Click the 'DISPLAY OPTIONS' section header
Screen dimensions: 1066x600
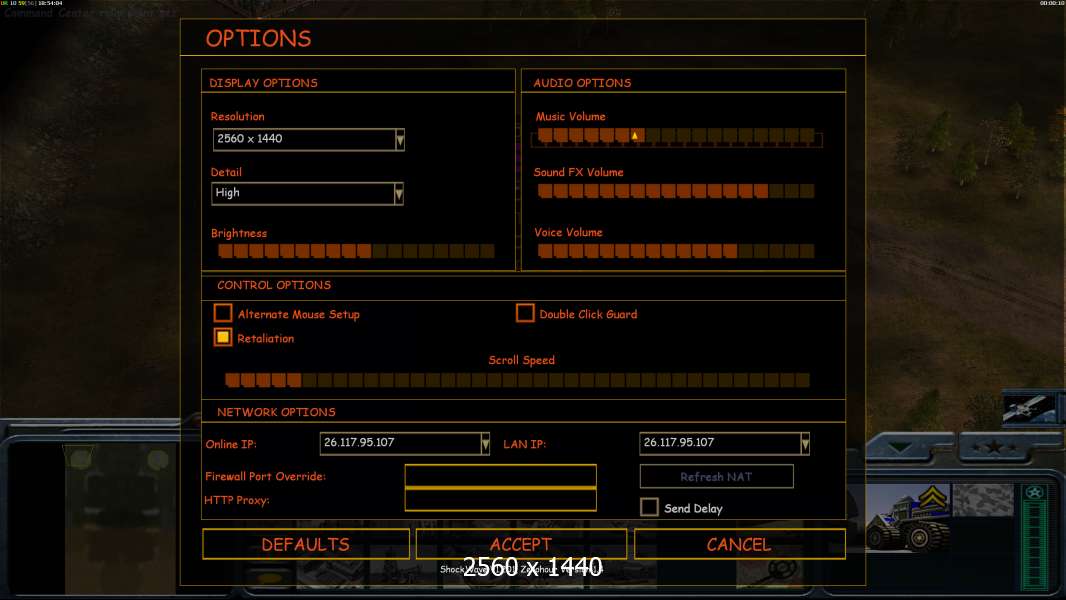coord(263,83)
